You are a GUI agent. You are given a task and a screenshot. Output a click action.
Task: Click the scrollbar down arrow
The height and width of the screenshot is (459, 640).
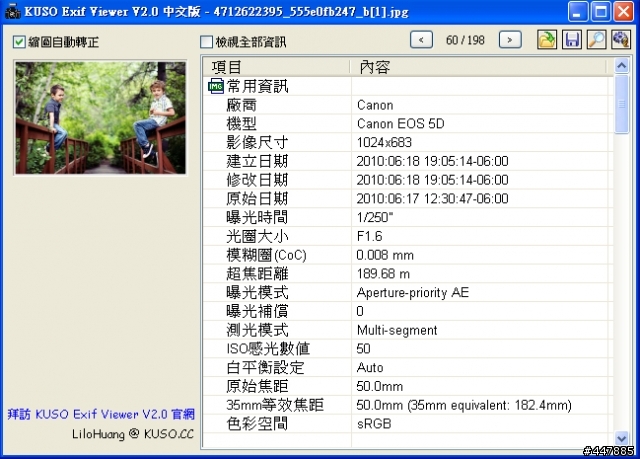[622, 439]
